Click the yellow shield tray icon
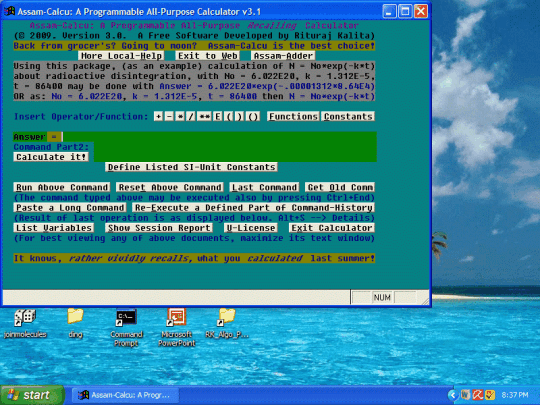This screenshot has height=405, width=540. [x=489, y=395]
